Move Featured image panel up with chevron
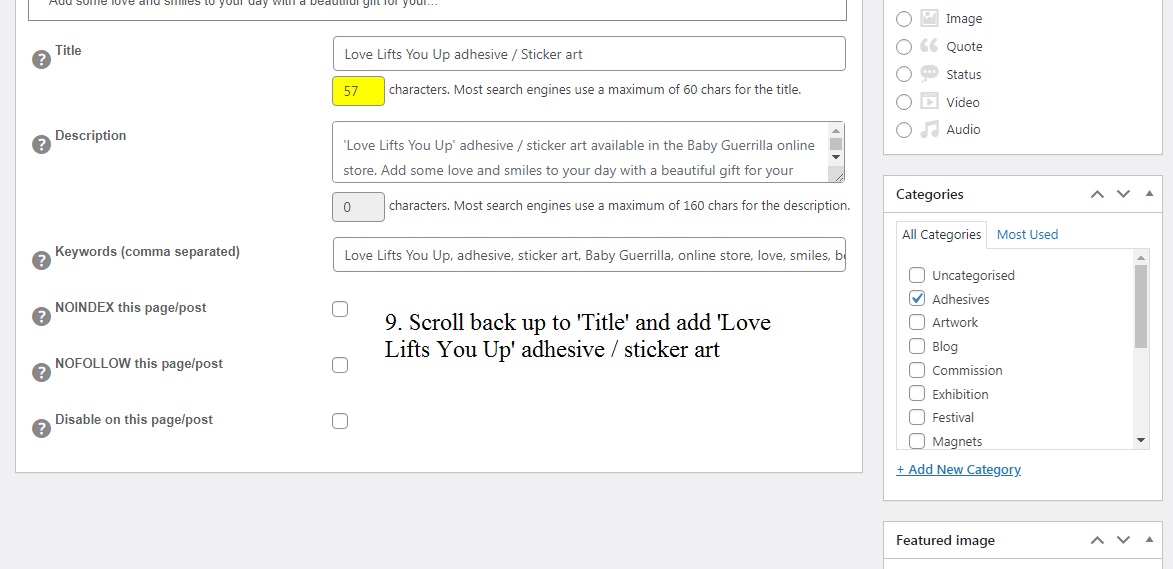 1097,540
